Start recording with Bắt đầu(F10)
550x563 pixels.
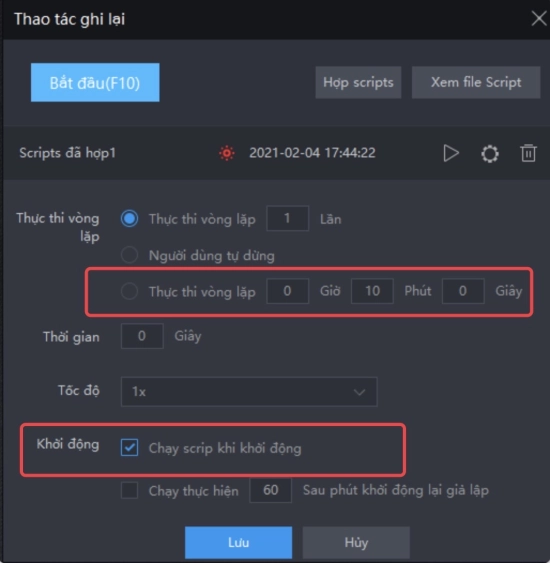[x=95, y=83]
